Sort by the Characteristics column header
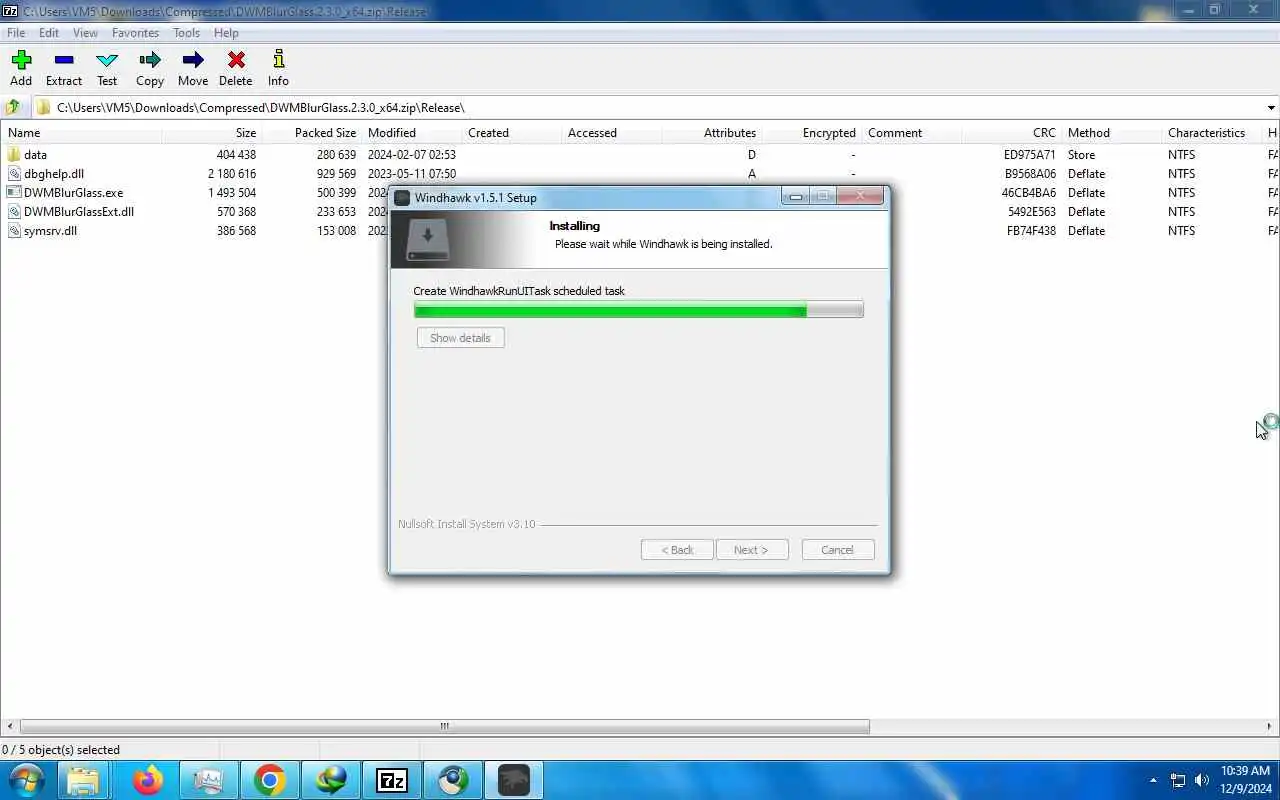This screenshot has width=1280, height=800. coord(1211,133)
